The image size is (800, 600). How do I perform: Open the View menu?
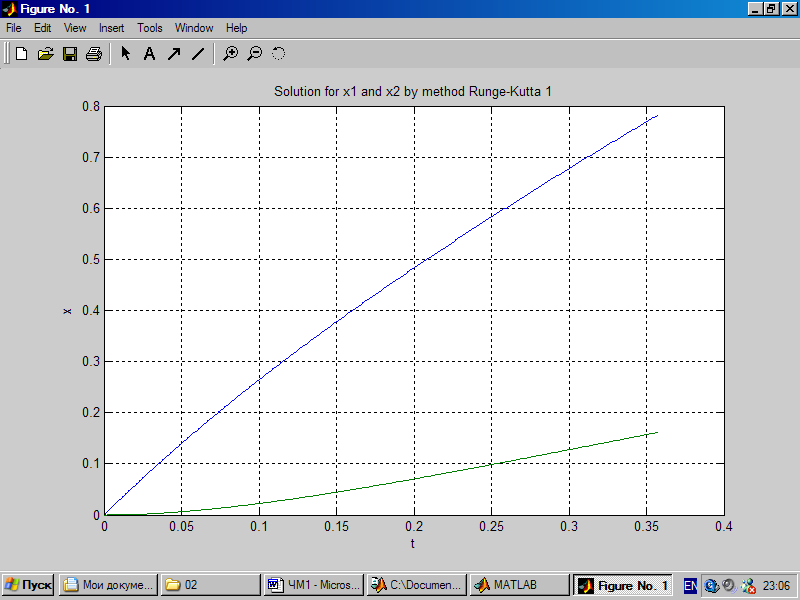(74, 28)
